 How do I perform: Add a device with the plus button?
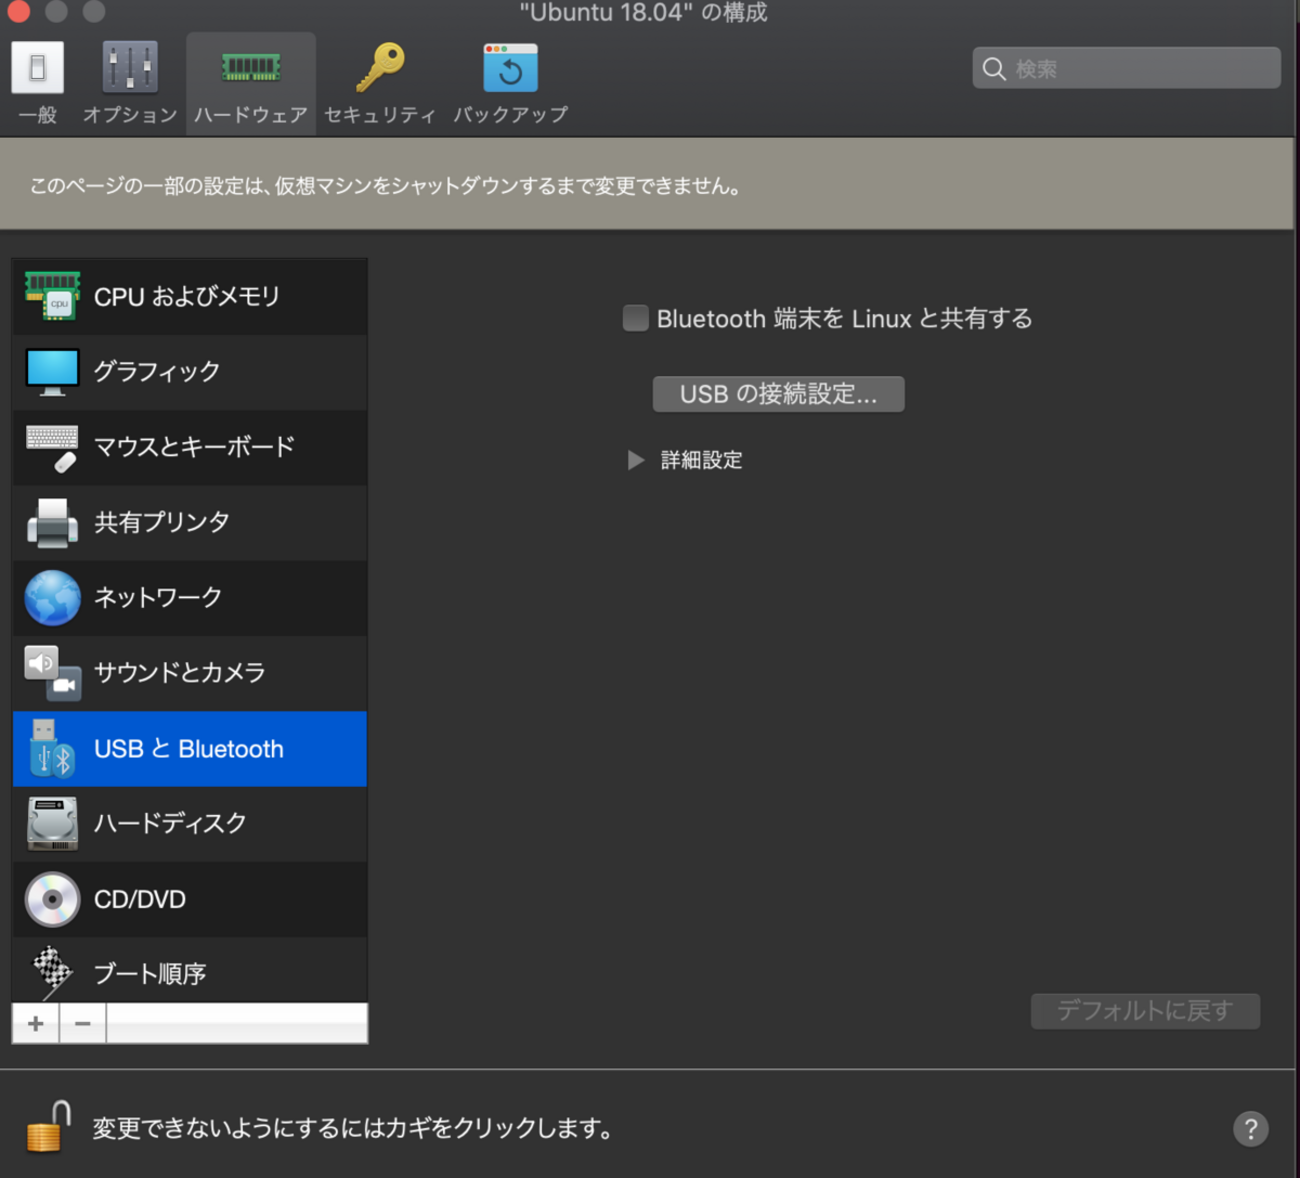(x=36, y=1024)
